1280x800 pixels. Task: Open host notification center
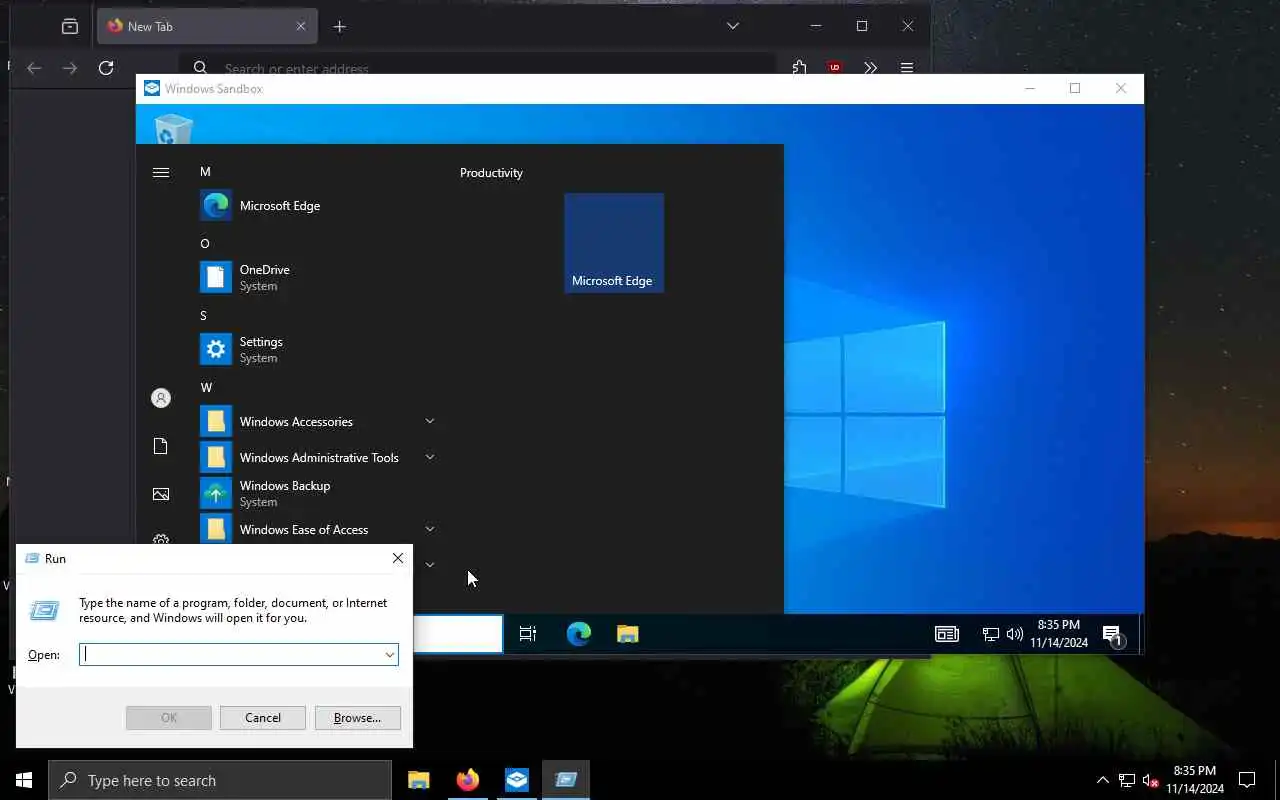point(1247,780)
